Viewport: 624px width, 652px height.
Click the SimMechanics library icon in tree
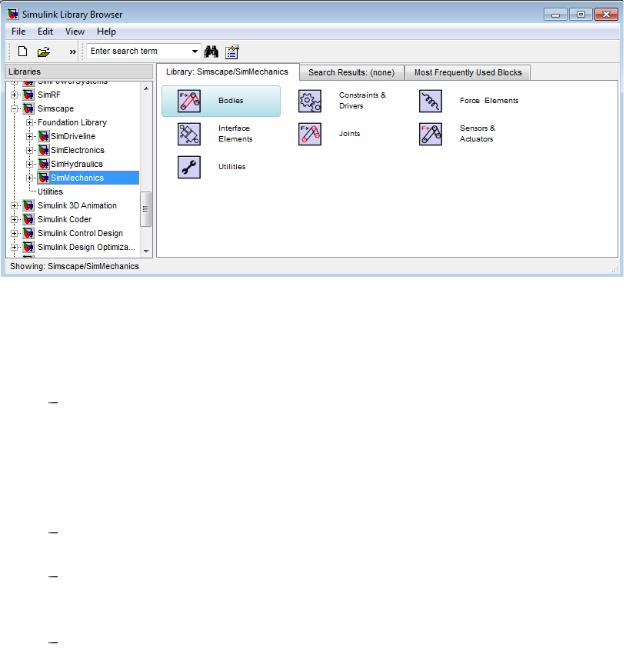click(x=44, y=178)
